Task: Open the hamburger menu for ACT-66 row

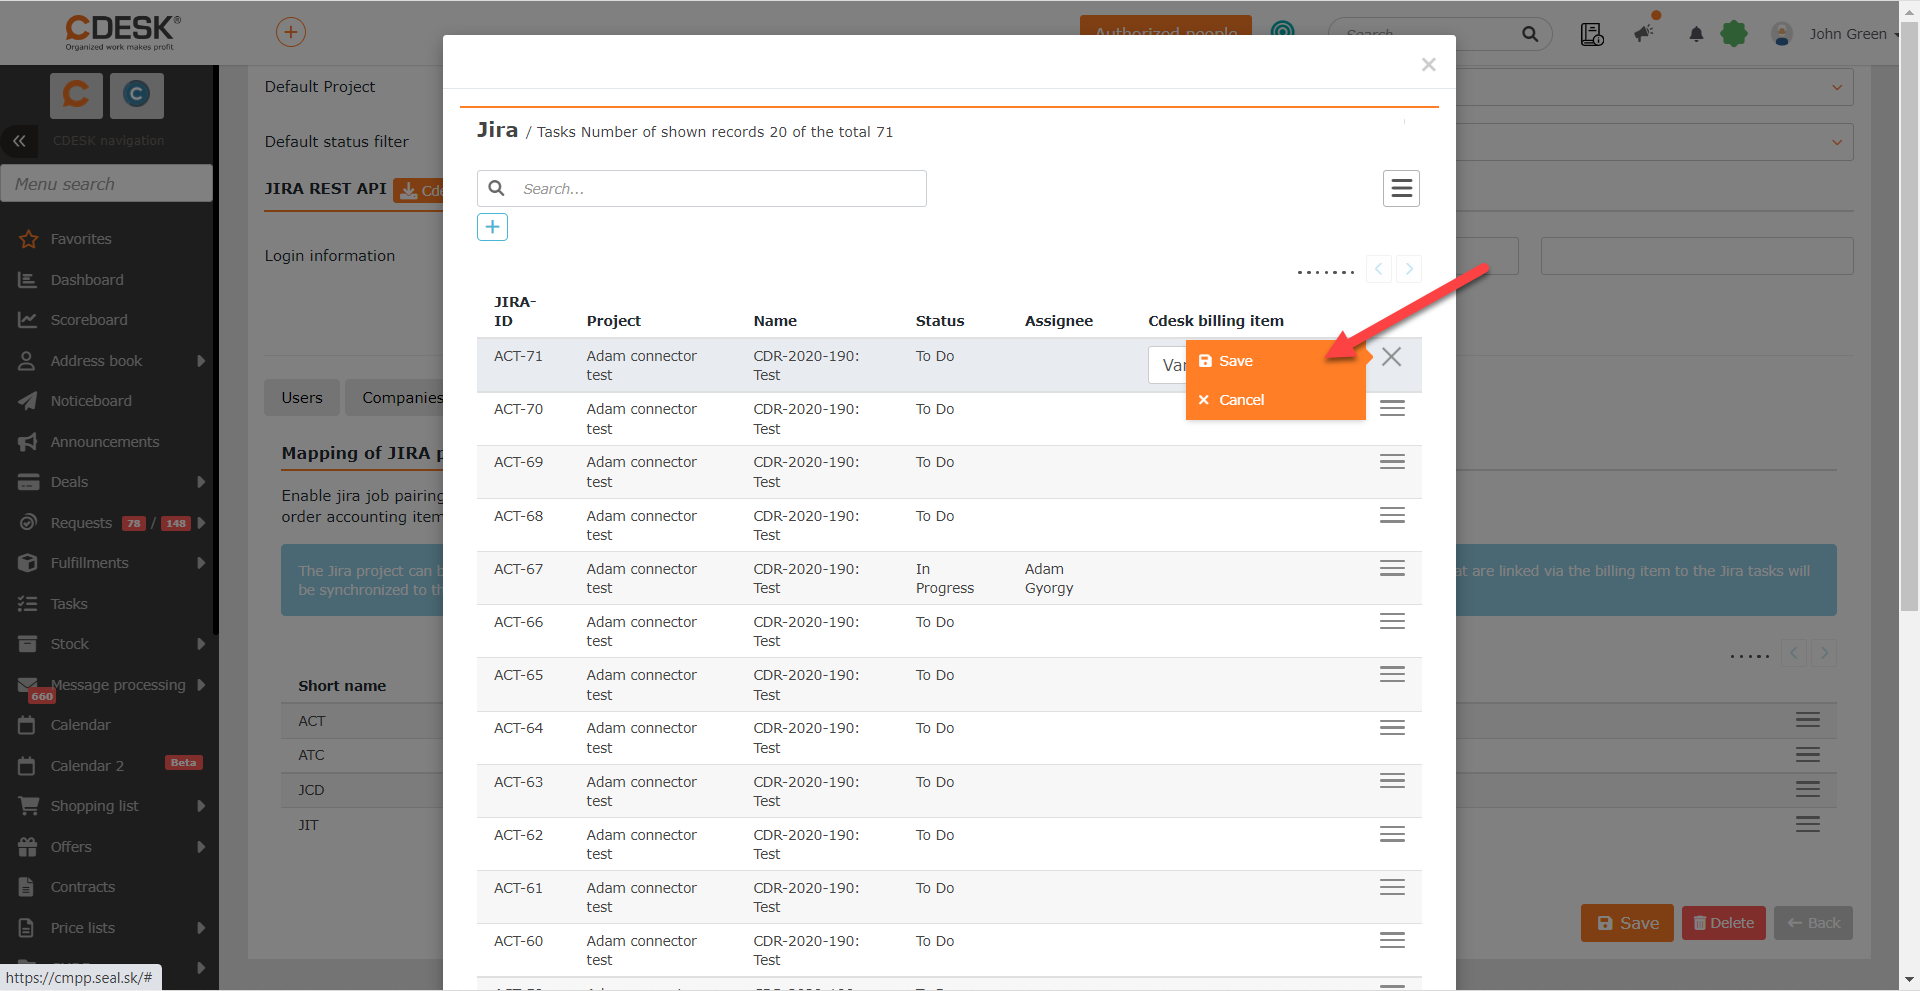Action: click(1392, 621)
